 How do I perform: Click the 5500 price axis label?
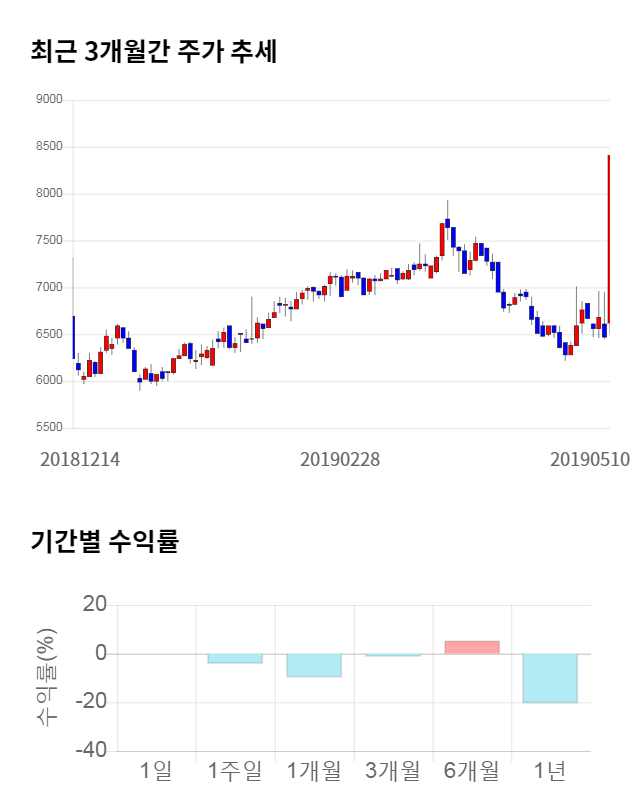(49, 428)
